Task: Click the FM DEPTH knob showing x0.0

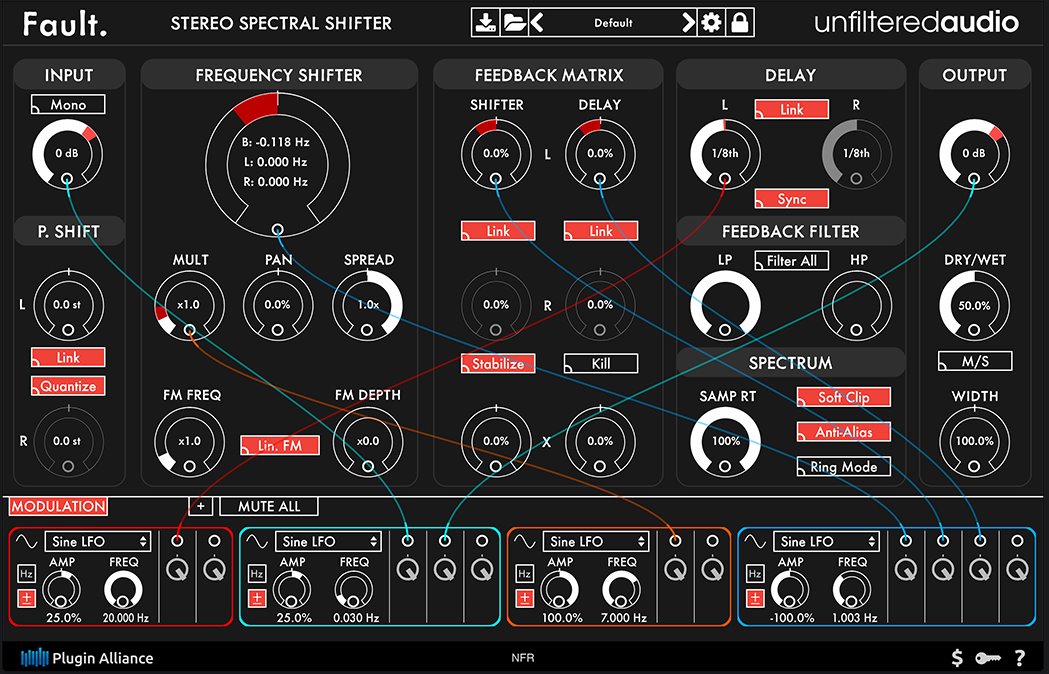Action: [x=367, y=442]
